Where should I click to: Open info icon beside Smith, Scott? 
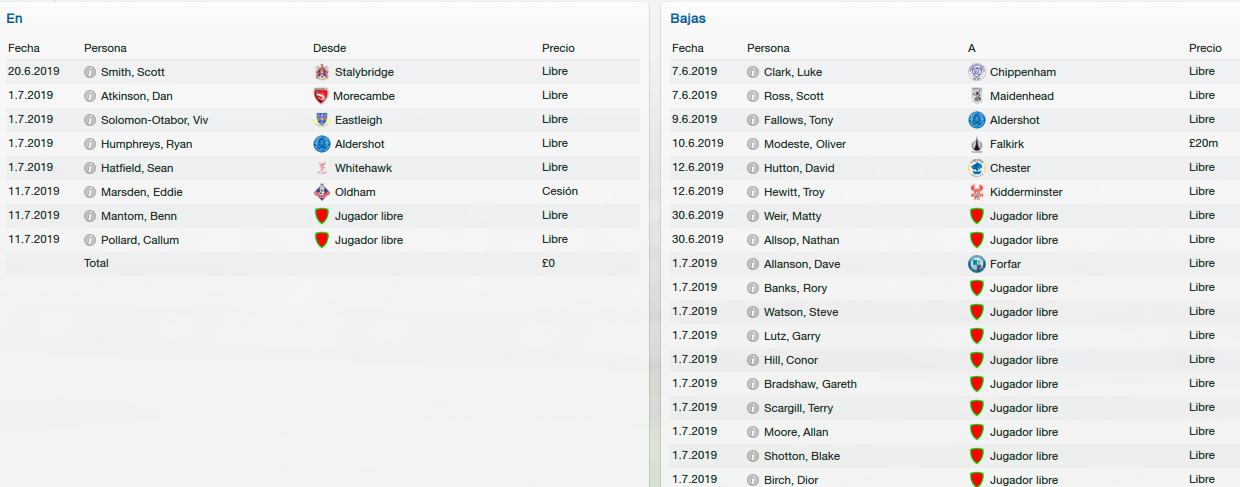point(90,72)
